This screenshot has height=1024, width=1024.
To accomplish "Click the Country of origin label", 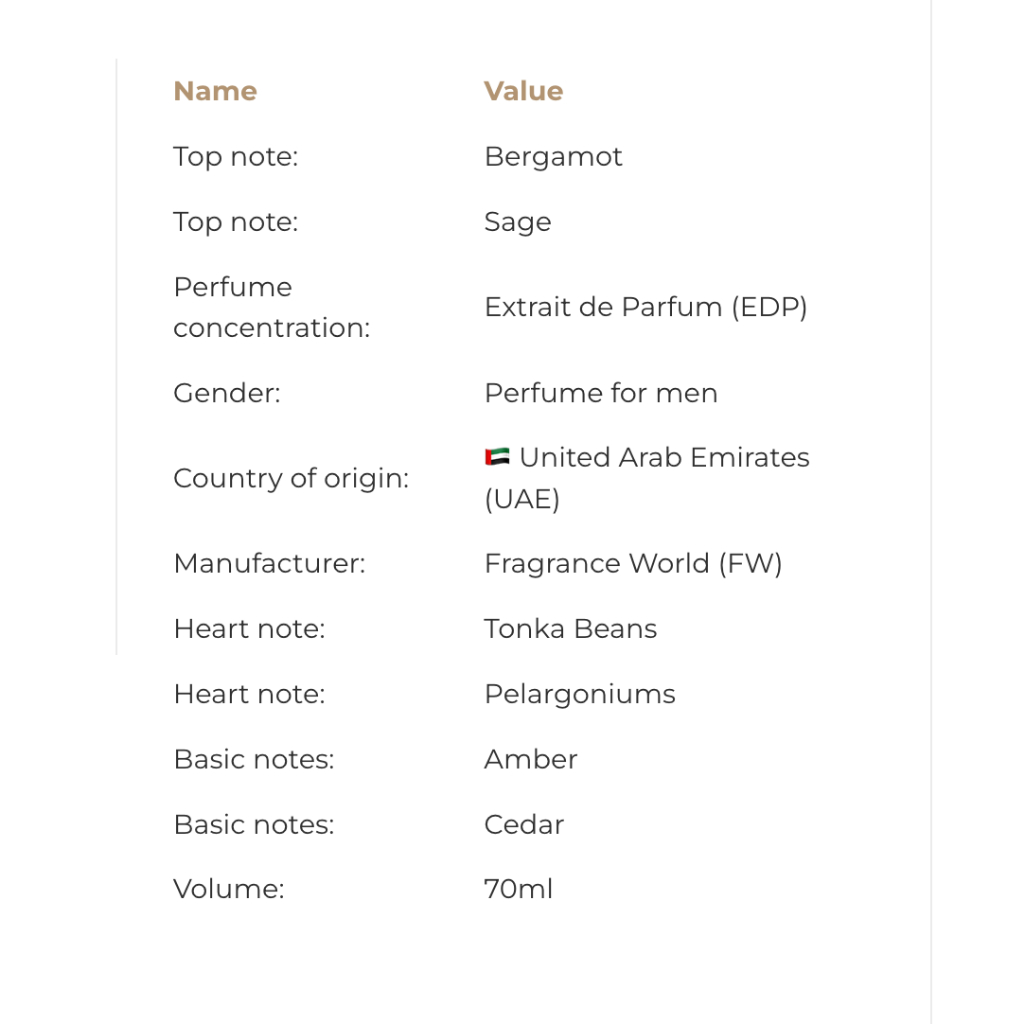I will click(x=291, y=478).
